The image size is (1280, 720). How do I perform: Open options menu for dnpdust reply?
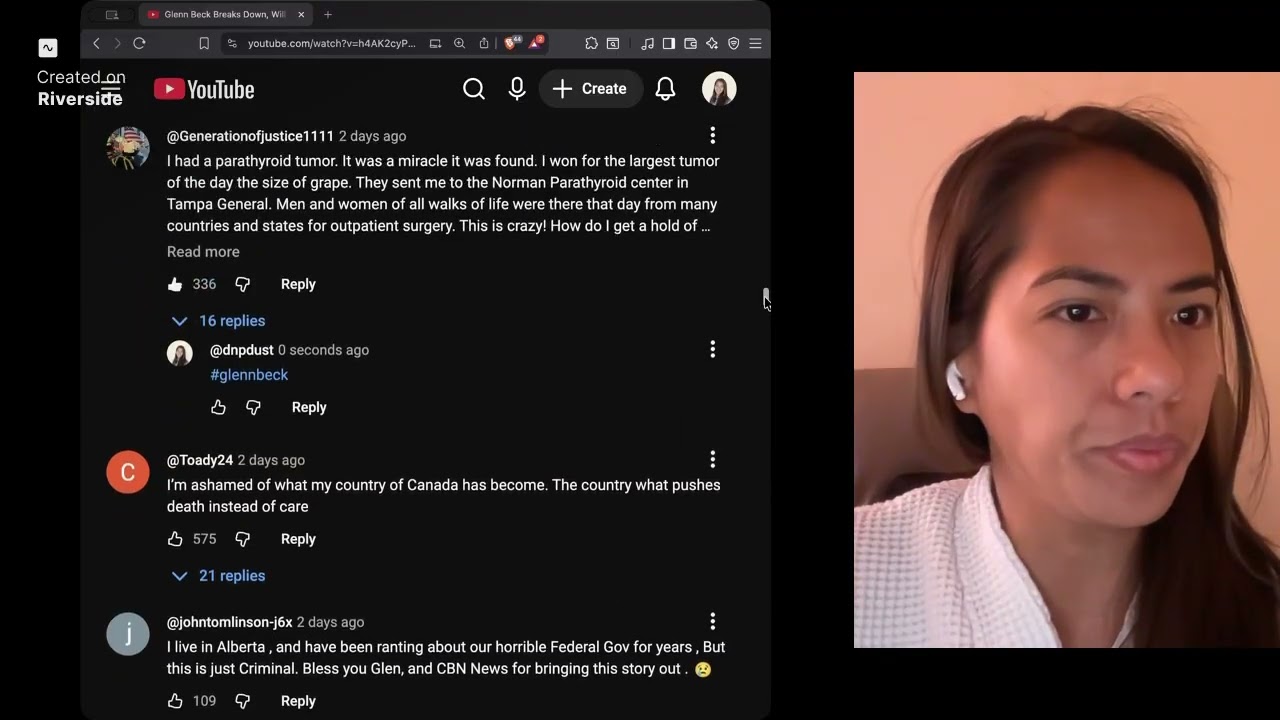(713, 349)
